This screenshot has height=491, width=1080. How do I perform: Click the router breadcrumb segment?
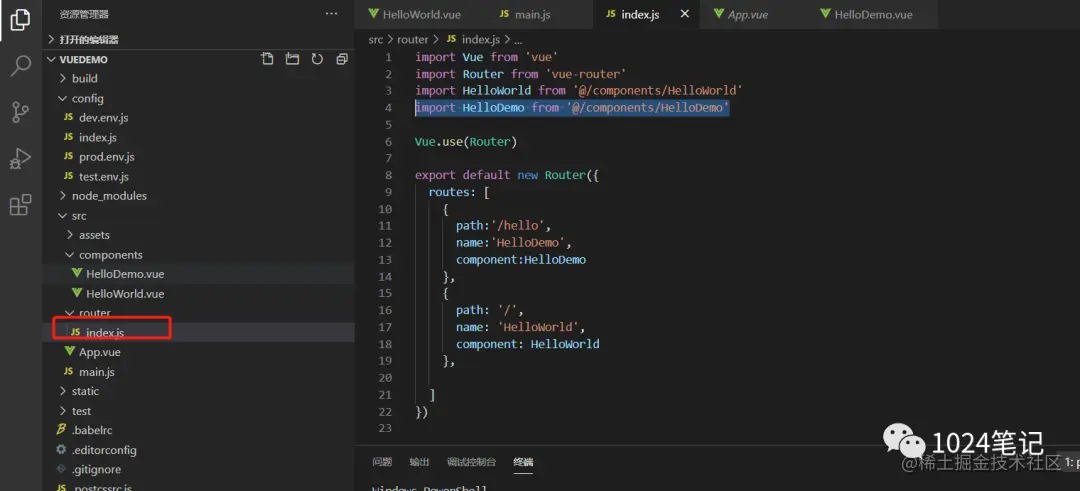[x=413, y=40]
